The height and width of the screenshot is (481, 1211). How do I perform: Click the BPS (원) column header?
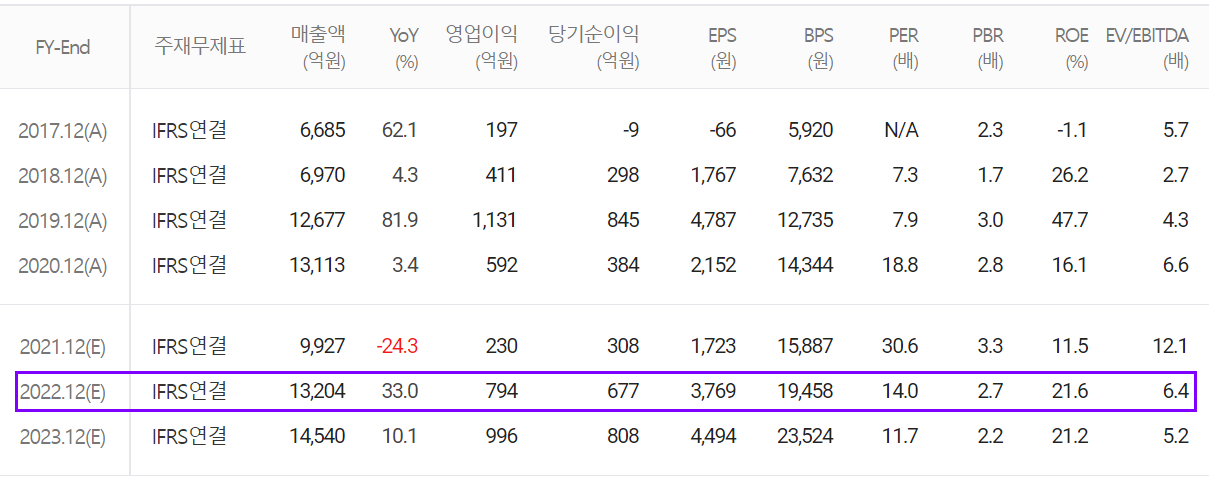click(817, 47)
